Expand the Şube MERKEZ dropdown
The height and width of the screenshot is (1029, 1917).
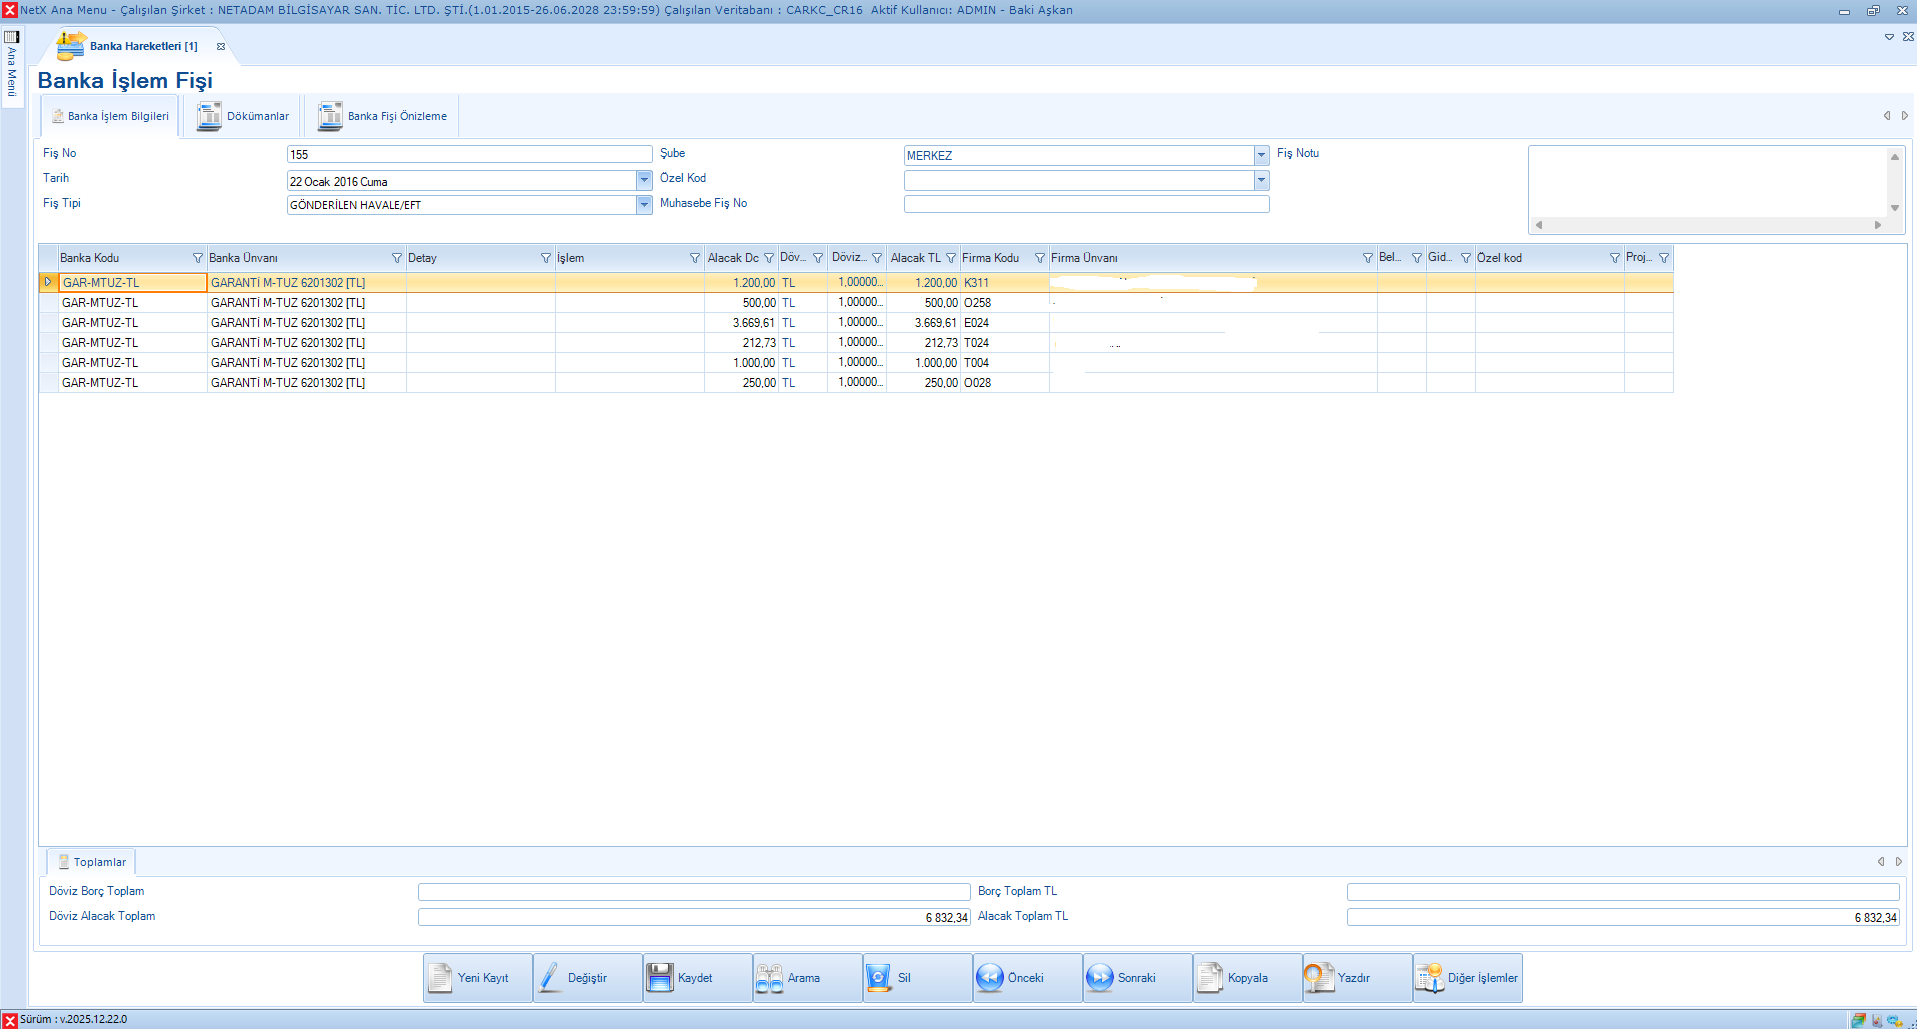point(1261,155)
